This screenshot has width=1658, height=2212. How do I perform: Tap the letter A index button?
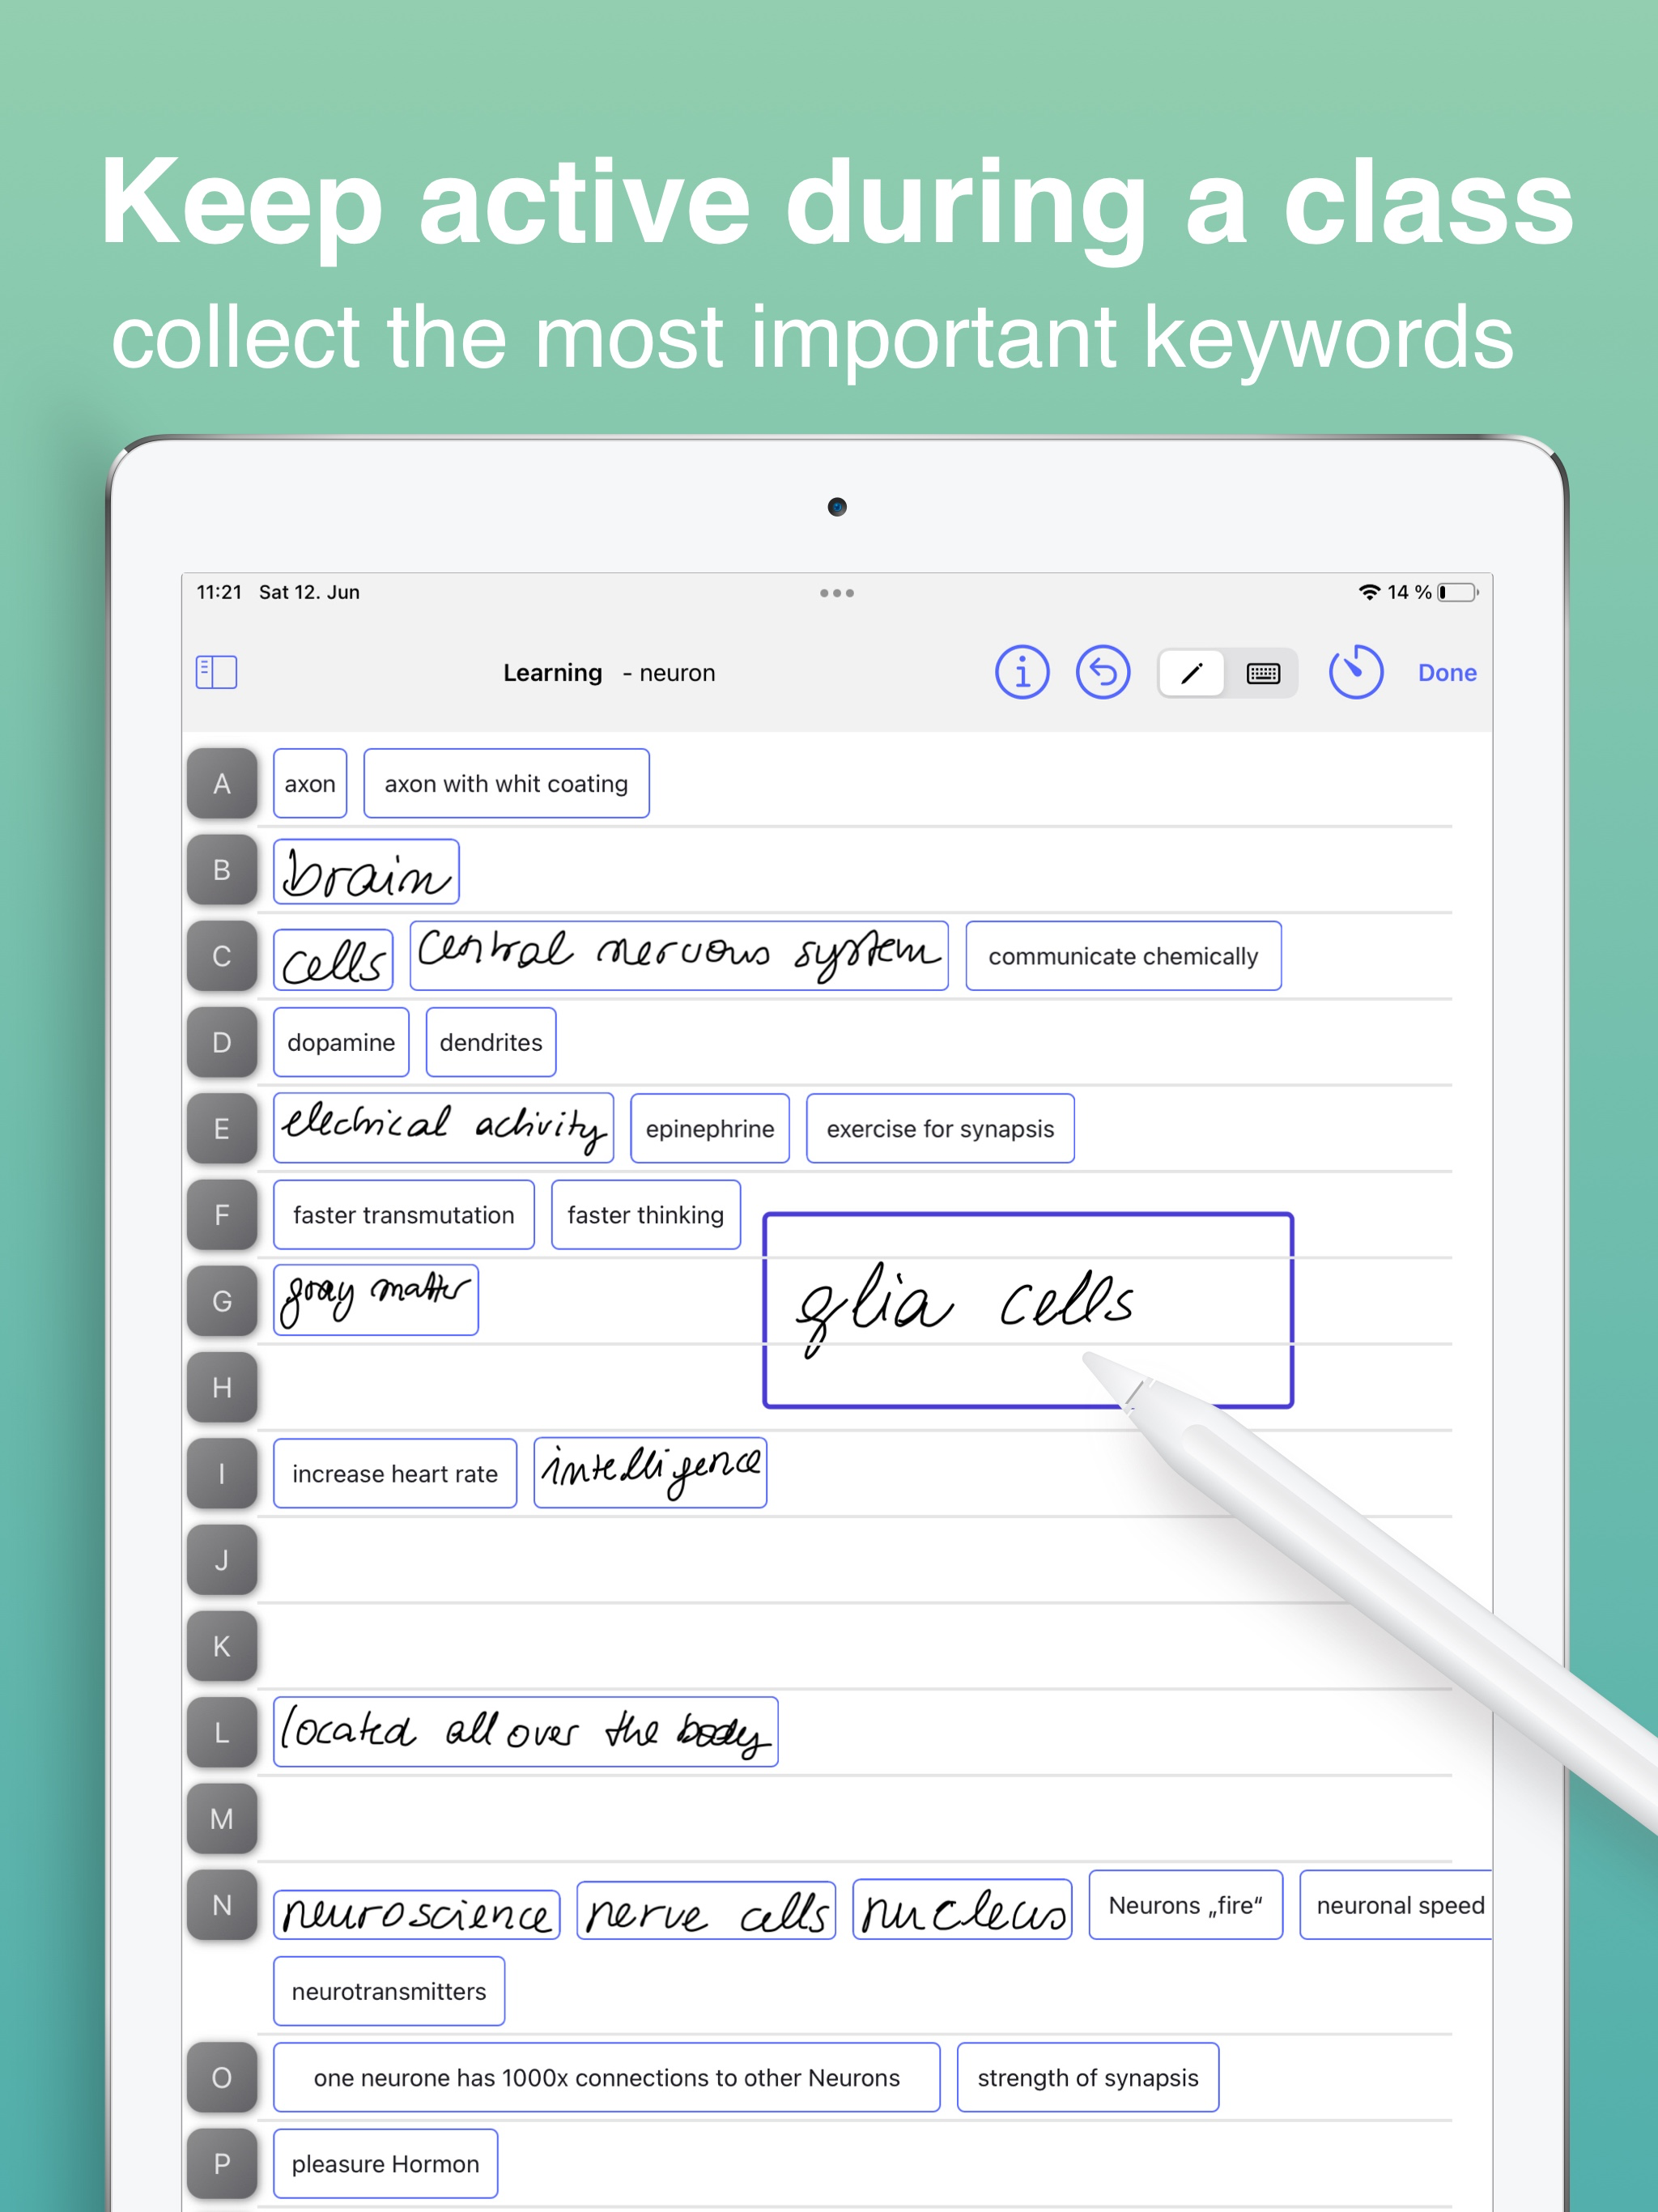coord(222,784)
